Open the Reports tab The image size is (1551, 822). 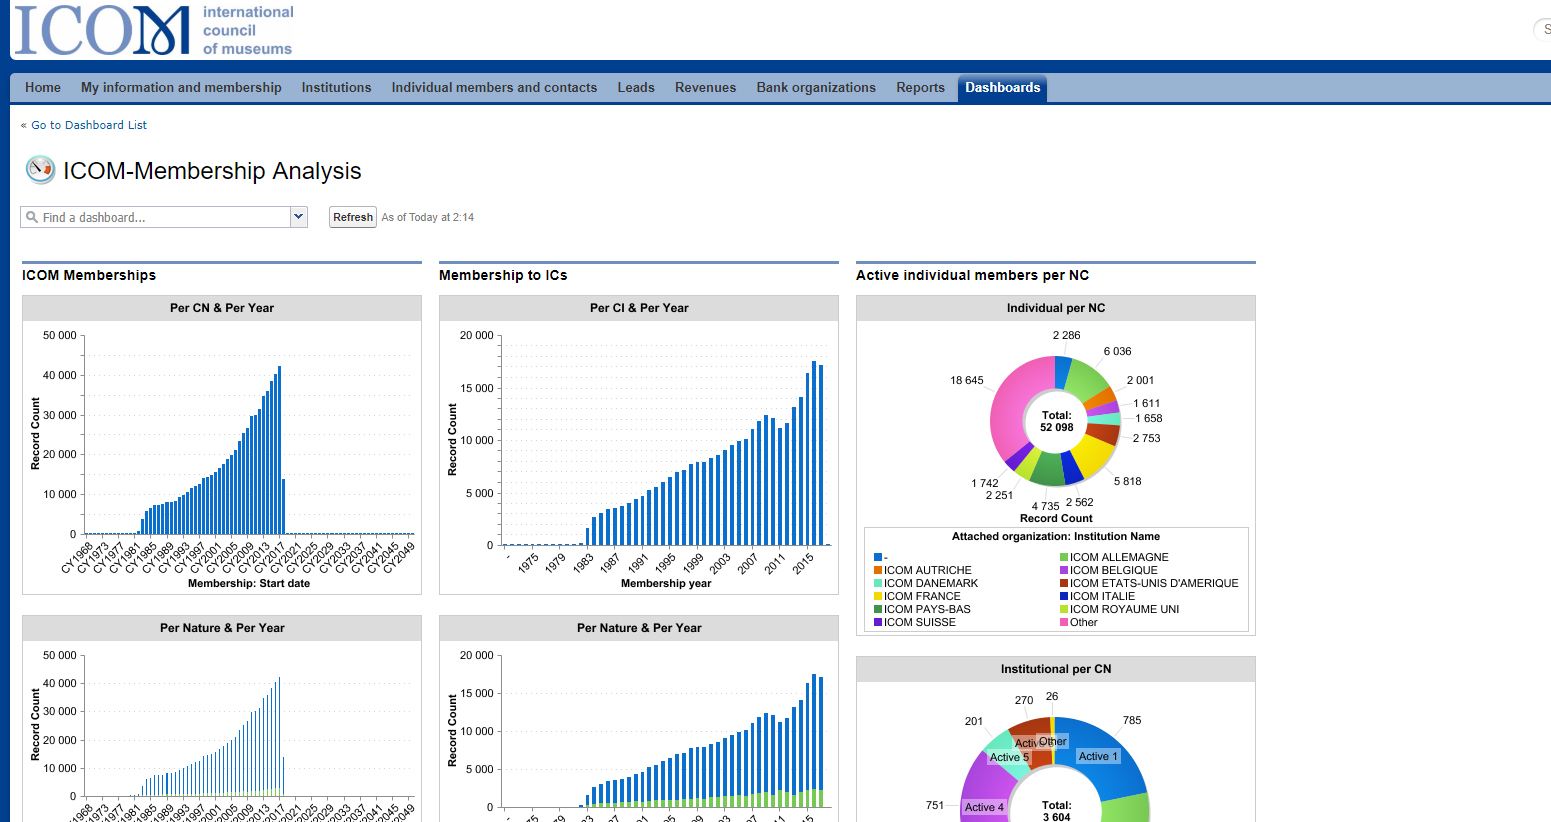920,88
